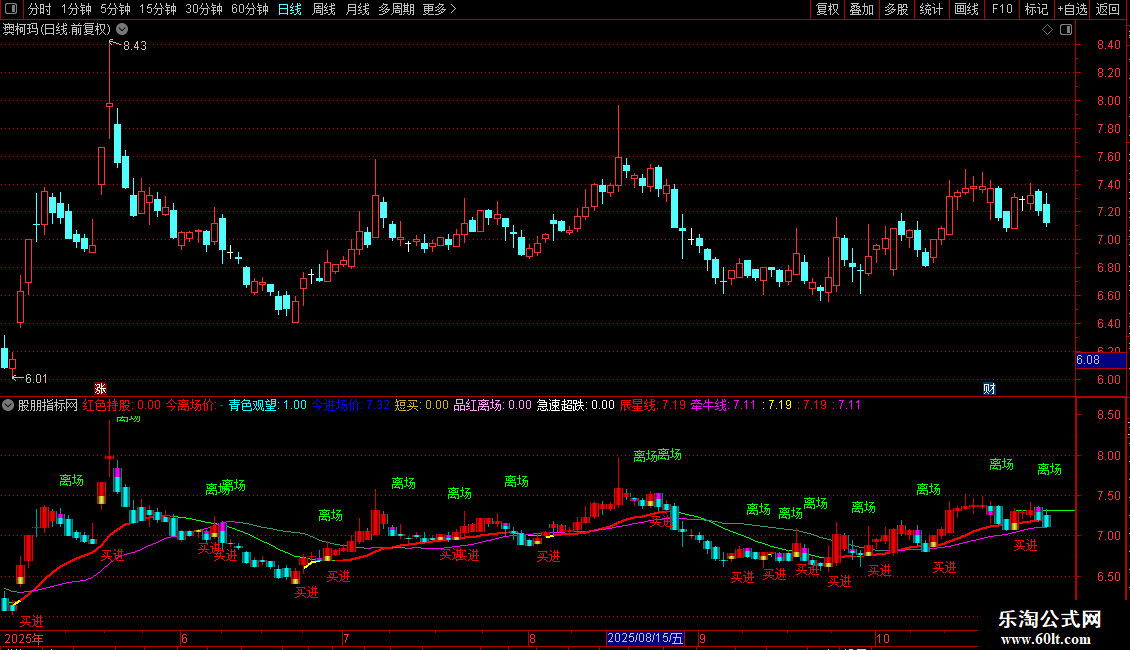The width and height of the screenshot is (1130, 650).
Task: Select the 15分钟 period
Action: (158, 9)
